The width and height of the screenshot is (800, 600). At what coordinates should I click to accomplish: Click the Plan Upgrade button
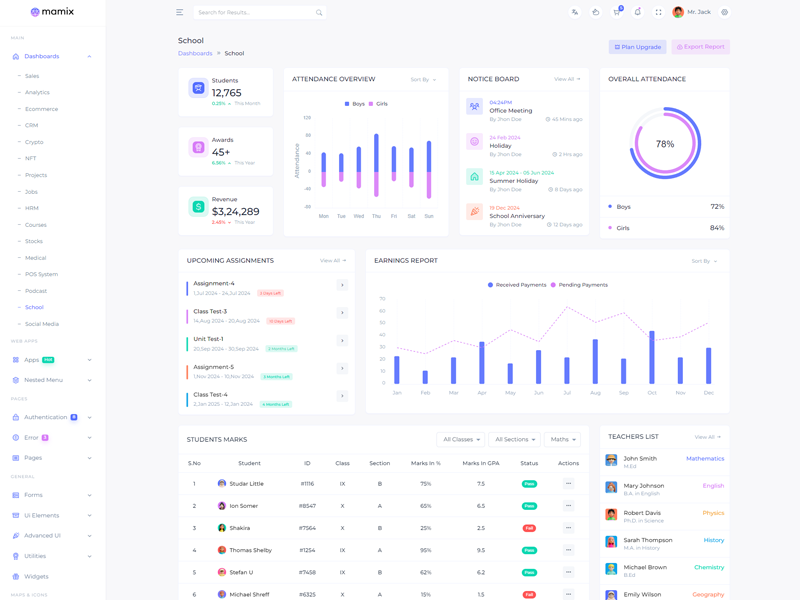click(x=637, y=47)
